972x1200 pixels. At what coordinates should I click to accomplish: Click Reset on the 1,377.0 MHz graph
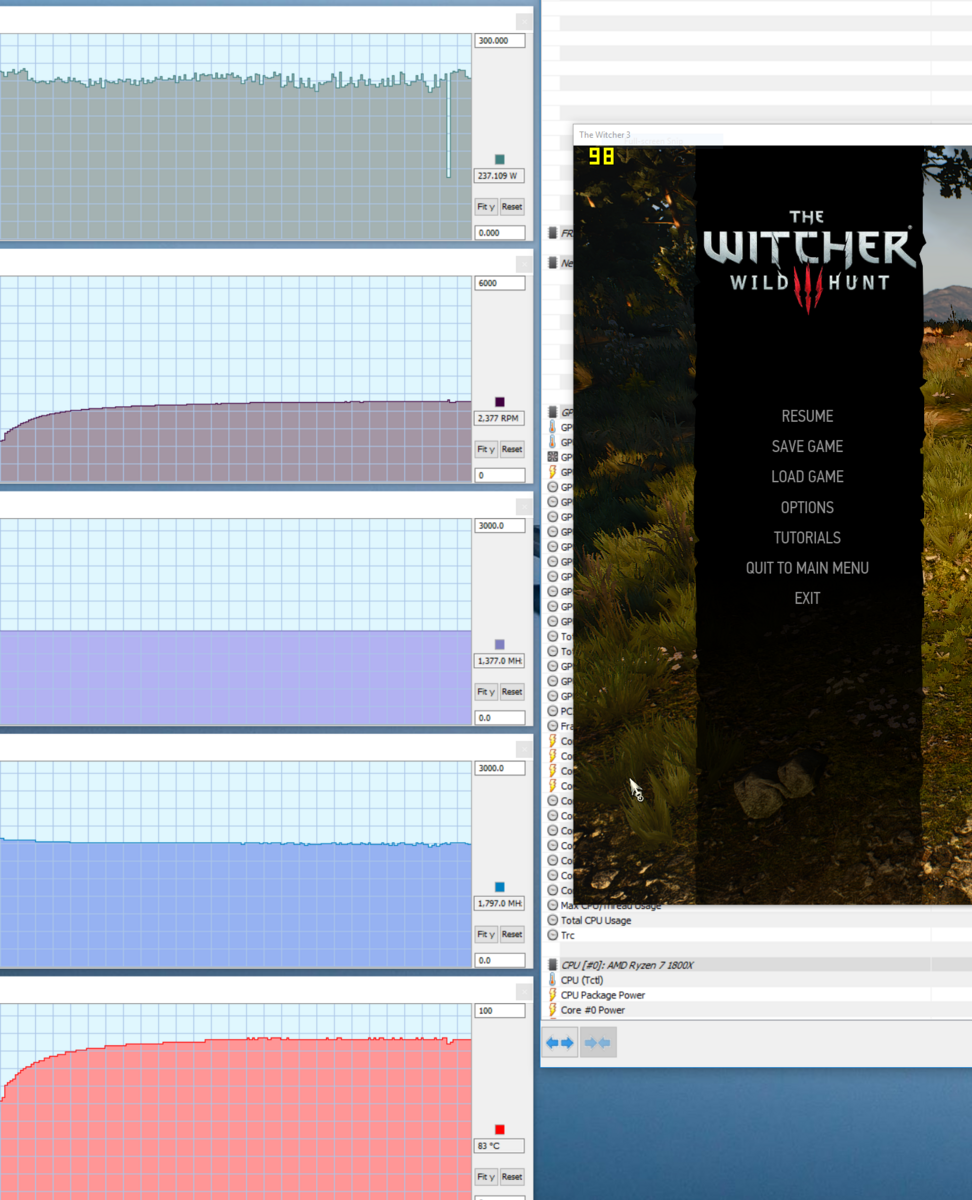(512, 692)
